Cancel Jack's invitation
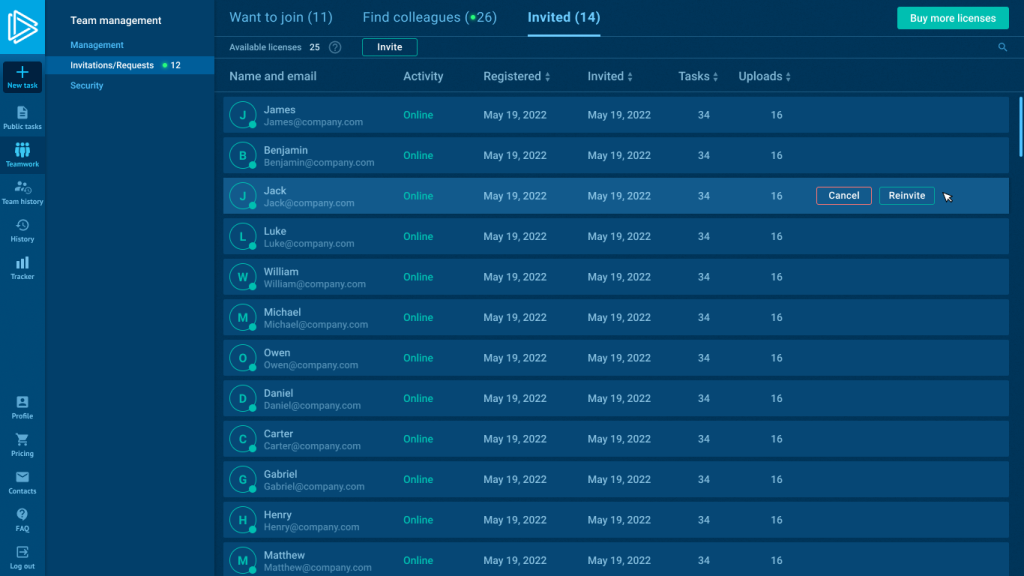 pos(843,196)
